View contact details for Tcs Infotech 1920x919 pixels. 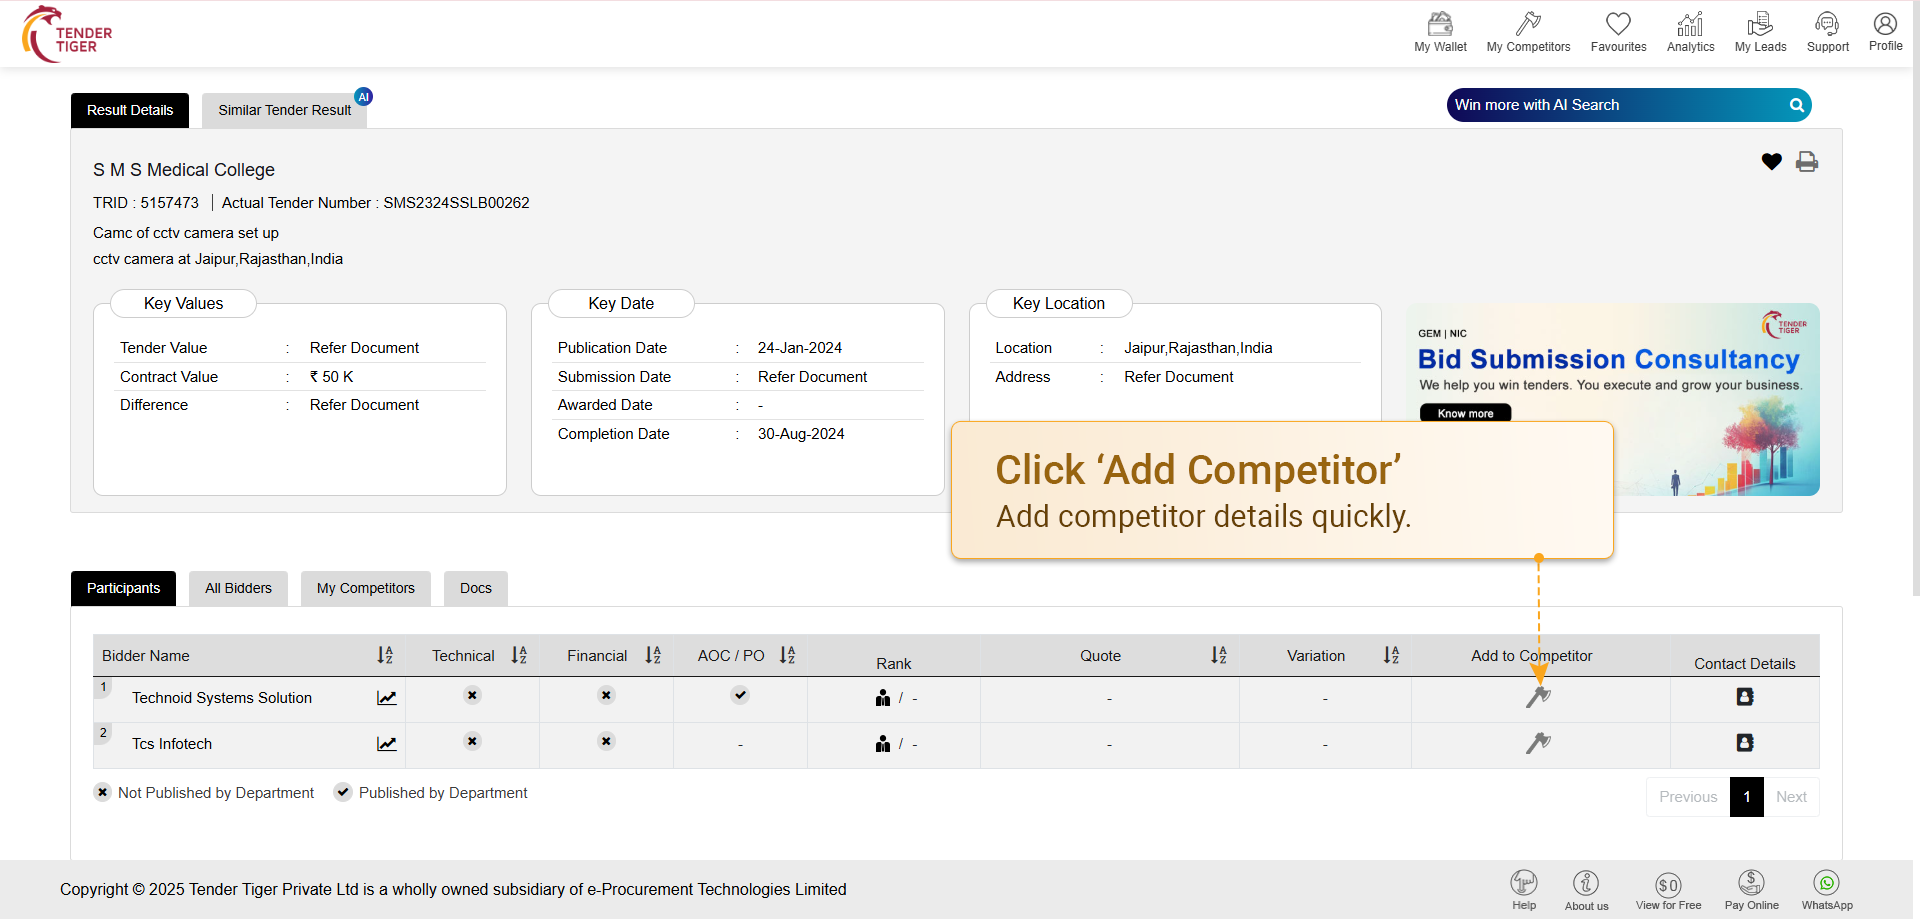[x=1745, y=743]
